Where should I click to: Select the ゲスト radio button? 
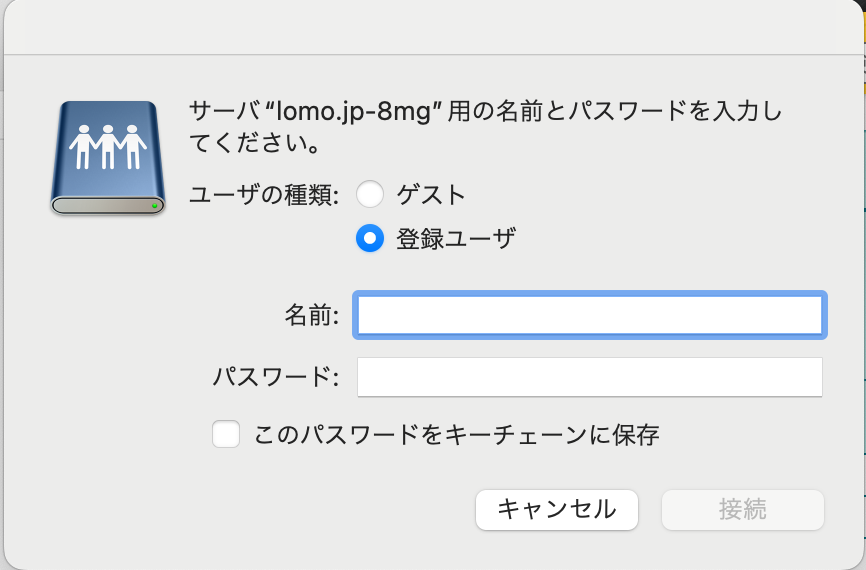pyautogui.click(x=370, y=193)
